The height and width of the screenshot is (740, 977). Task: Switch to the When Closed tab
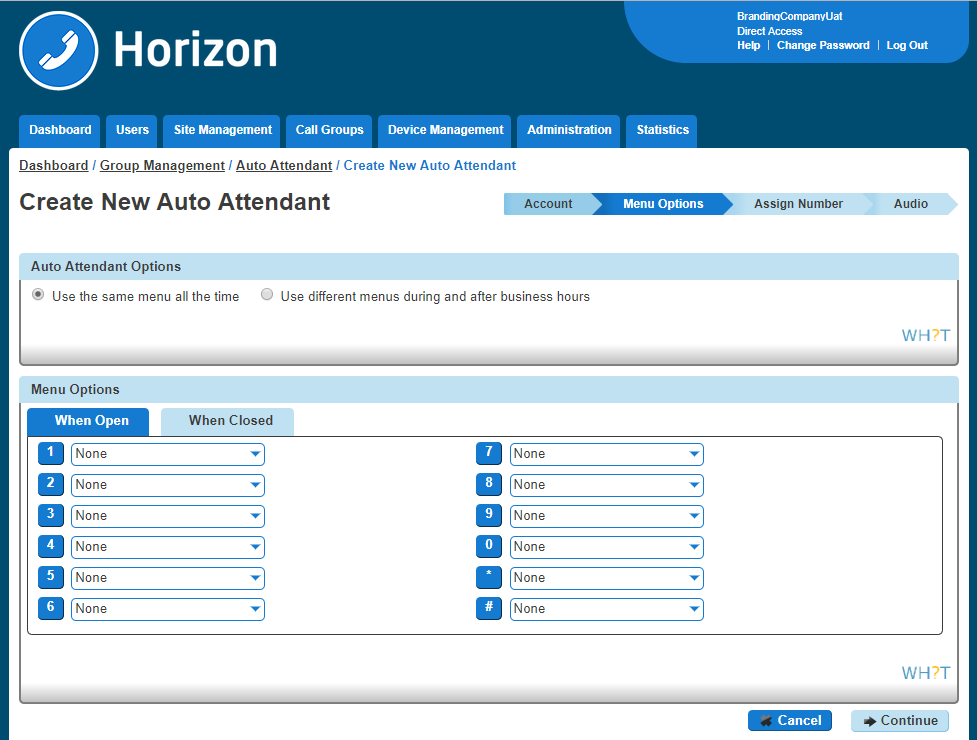coord(227,422)
